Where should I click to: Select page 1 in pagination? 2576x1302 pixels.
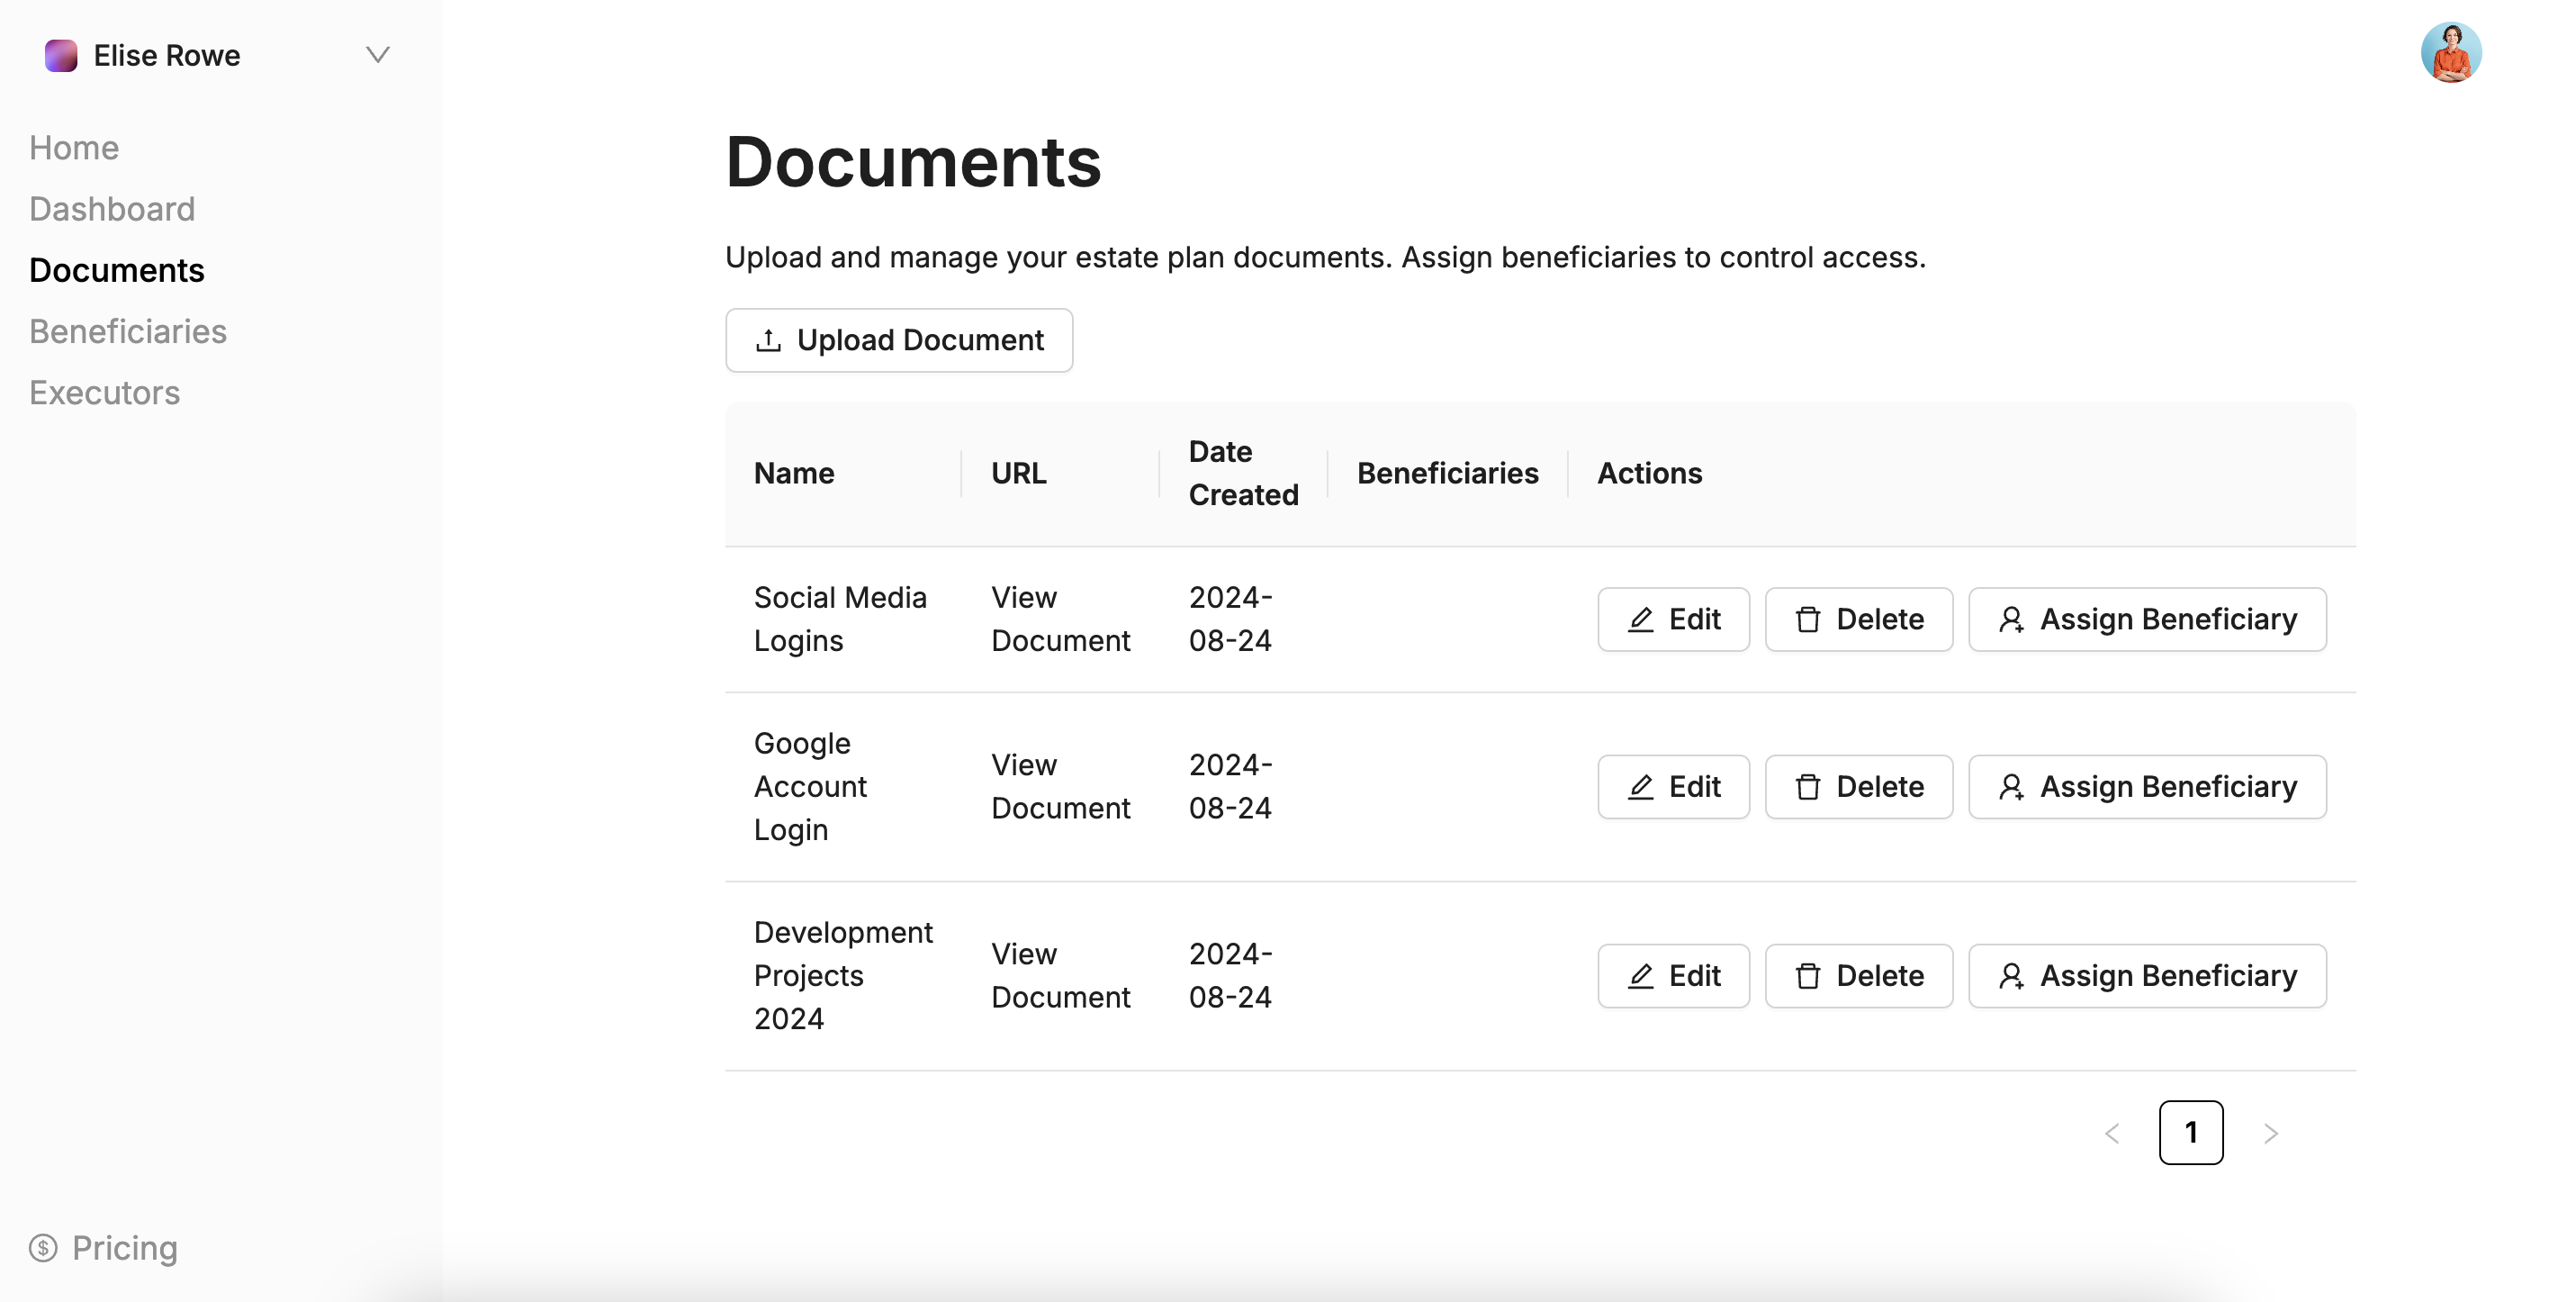click(x=2190, y=1132)
